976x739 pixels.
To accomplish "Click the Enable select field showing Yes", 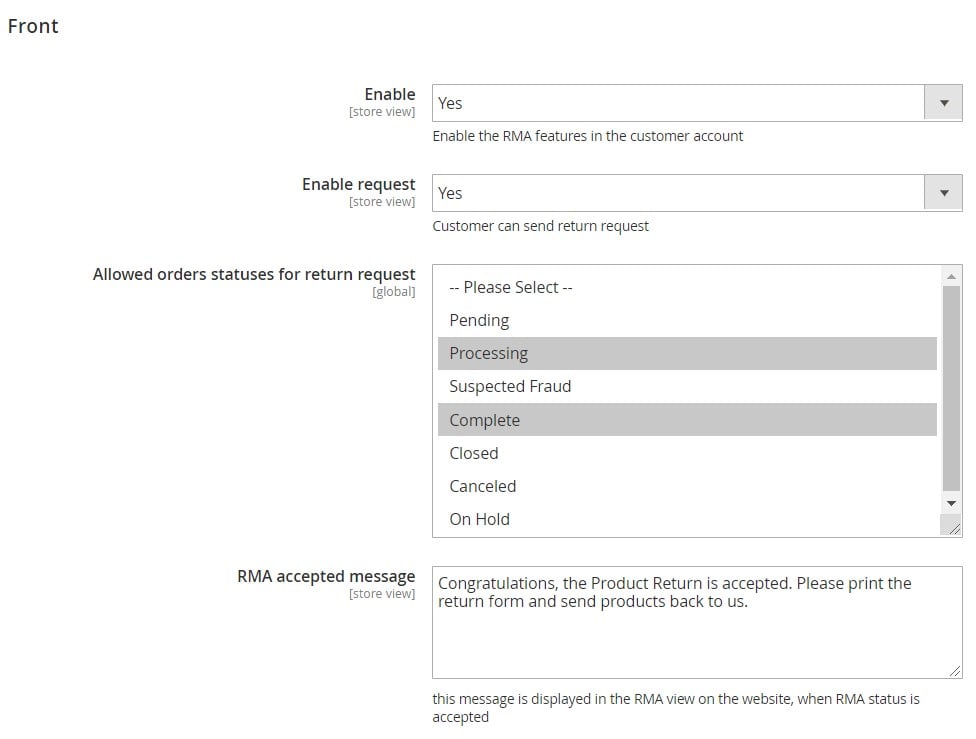I will 697,103.
